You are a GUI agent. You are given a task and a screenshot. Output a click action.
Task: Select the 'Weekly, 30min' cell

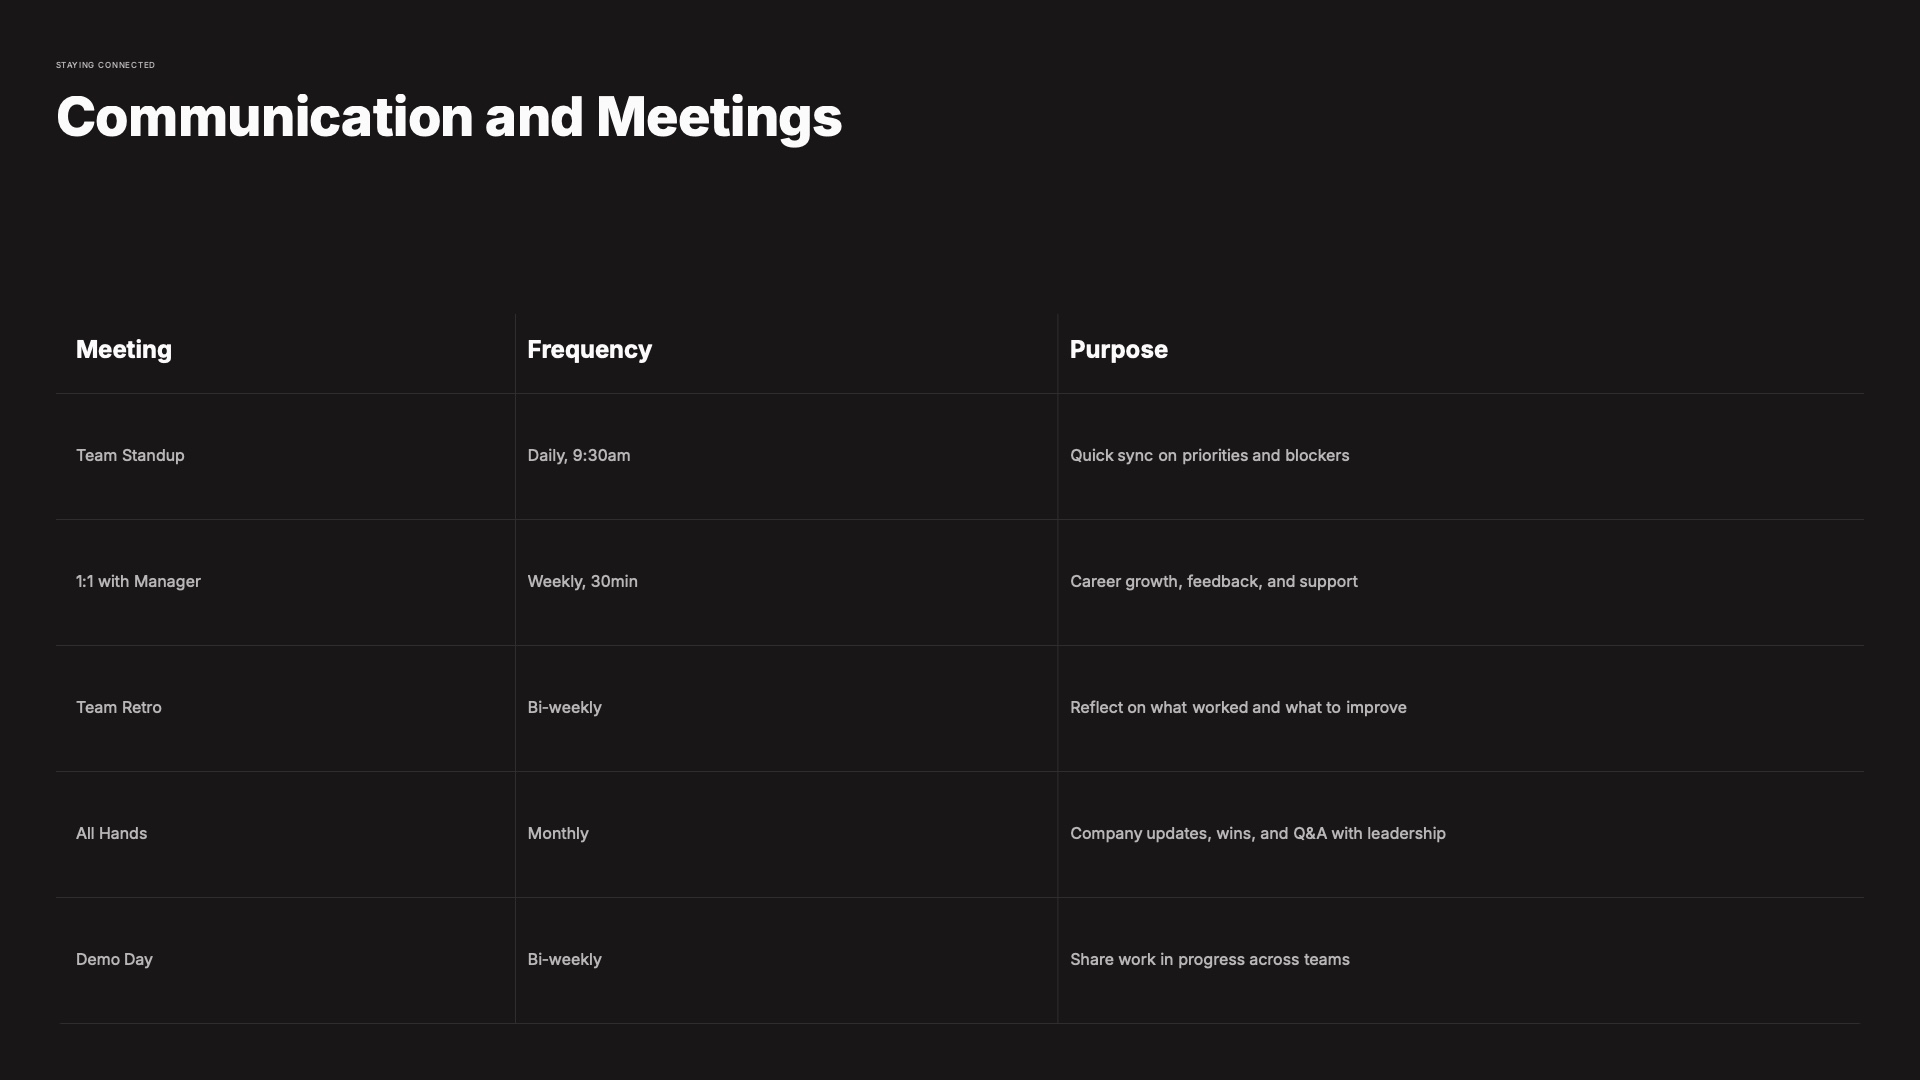582,582
